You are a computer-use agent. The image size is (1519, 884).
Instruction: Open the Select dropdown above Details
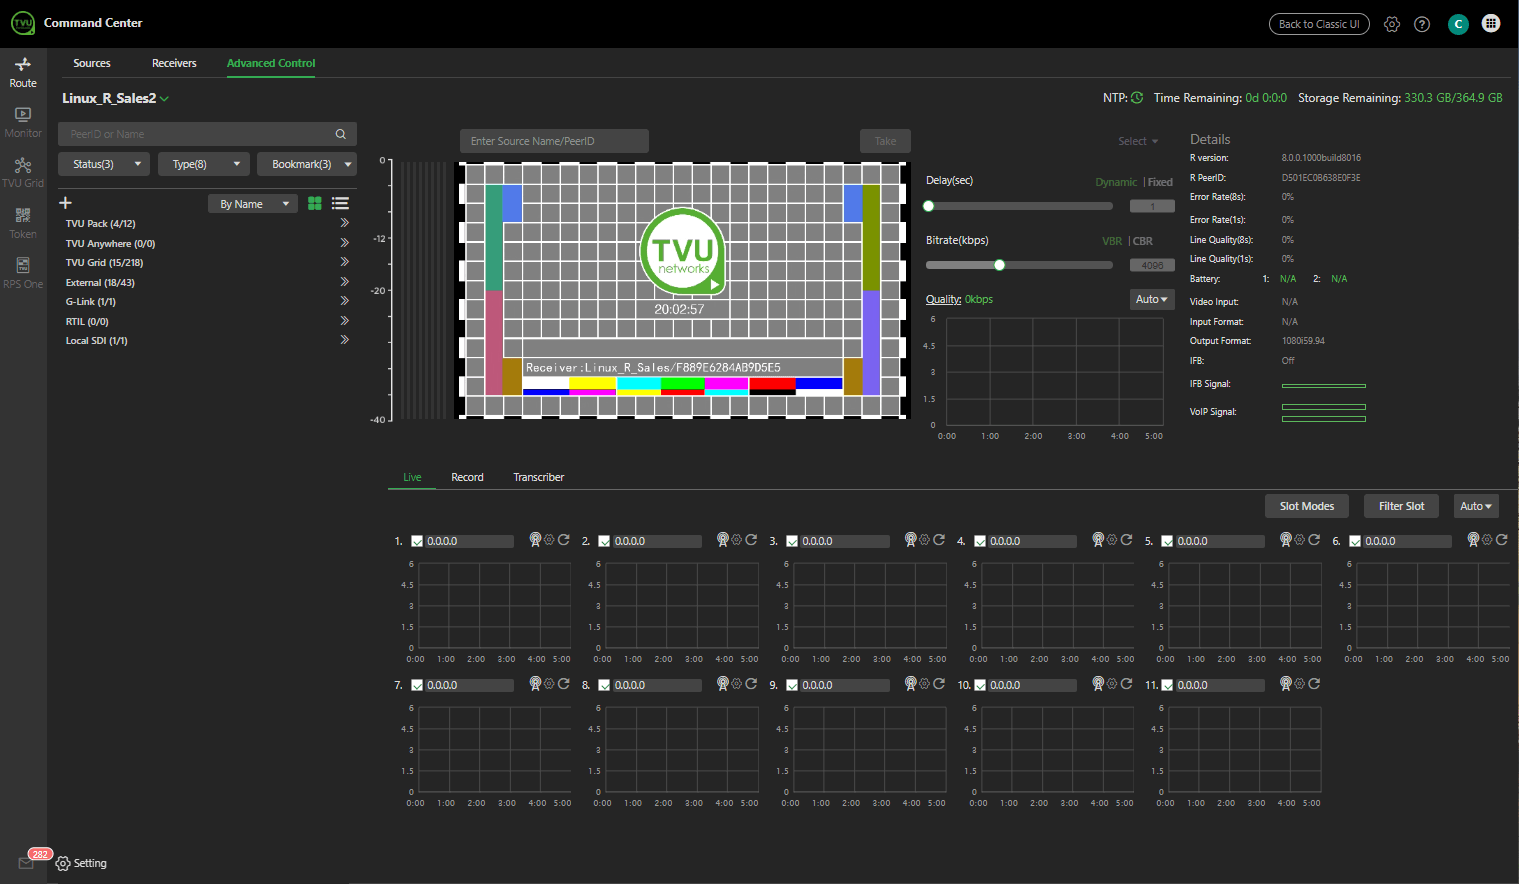[x=1138, y=141]
